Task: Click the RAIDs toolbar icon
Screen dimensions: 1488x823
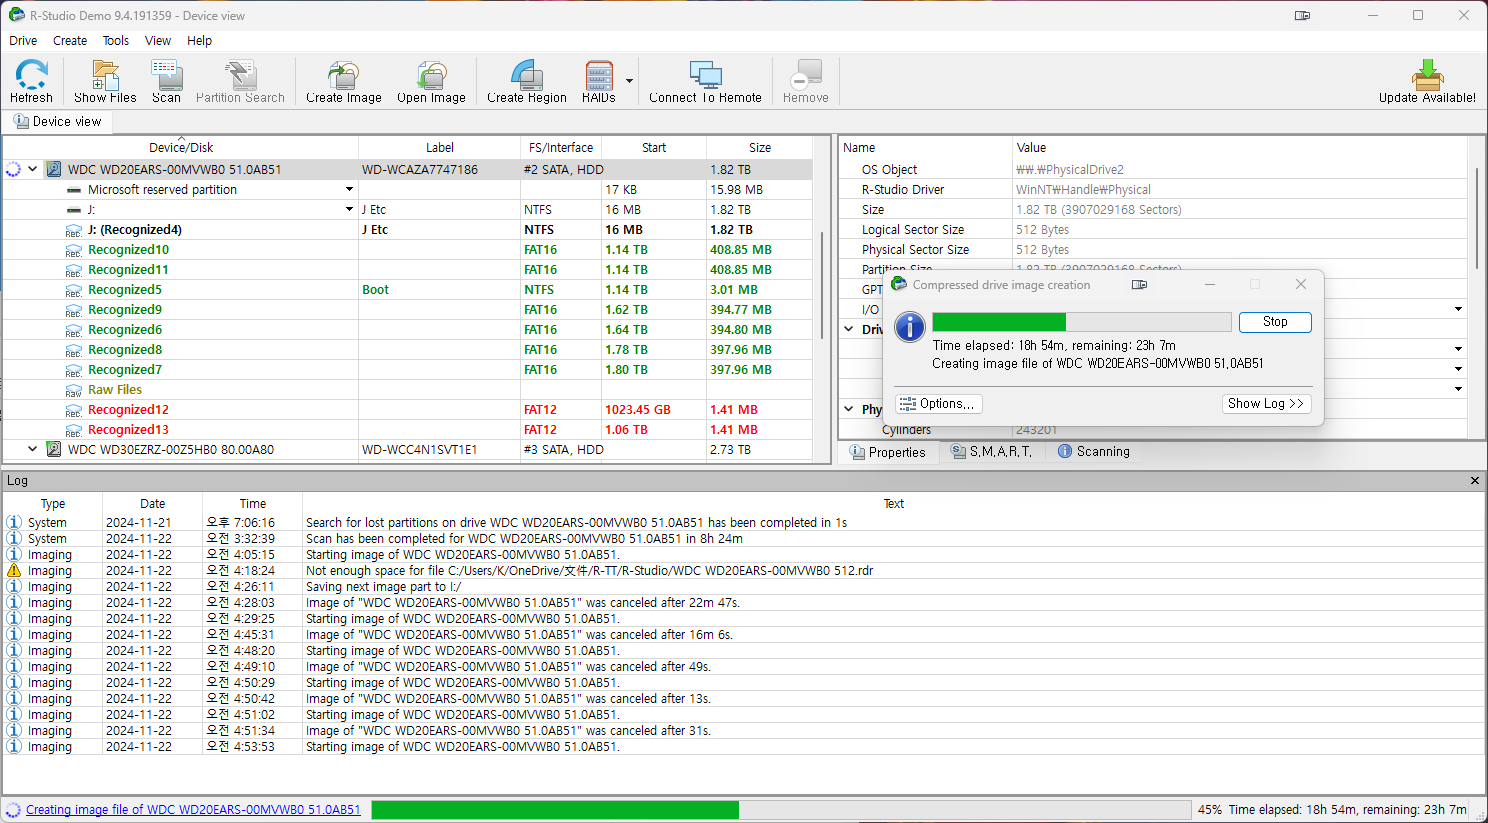Action: 599,81
